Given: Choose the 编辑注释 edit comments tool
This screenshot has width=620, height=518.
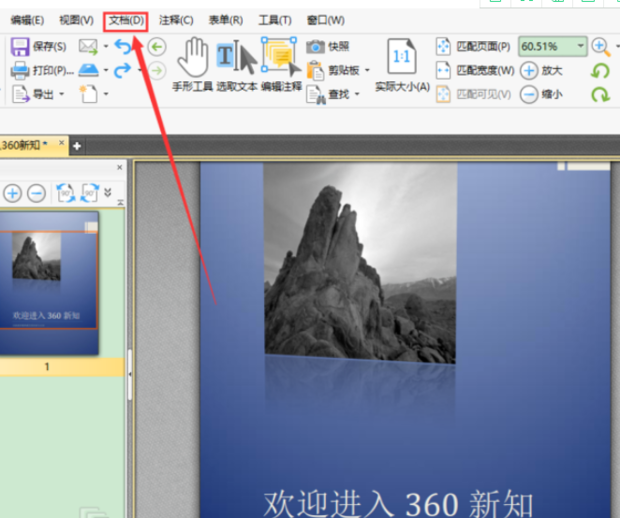Looking at the screenshot, I should click(x=281, y=64).
